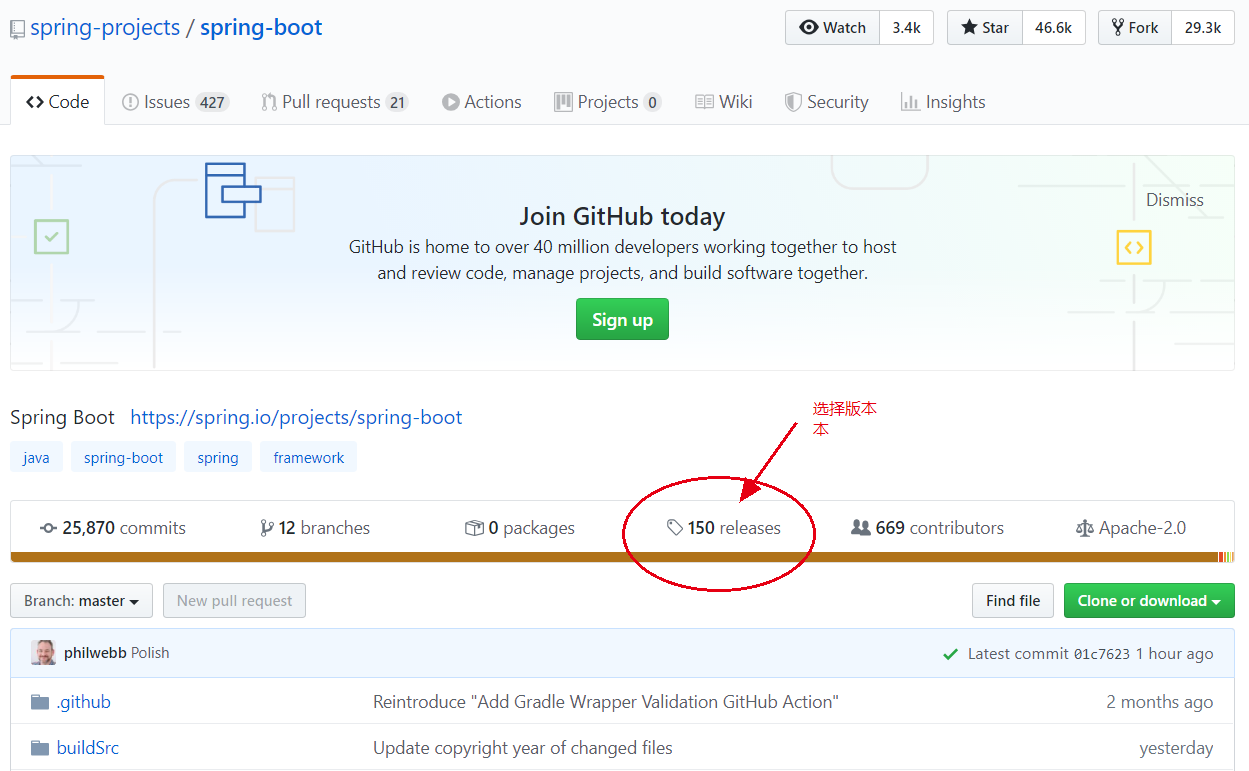Switch to the Security tab
This screenshot has width=1249, height=771.
point(826,102)
